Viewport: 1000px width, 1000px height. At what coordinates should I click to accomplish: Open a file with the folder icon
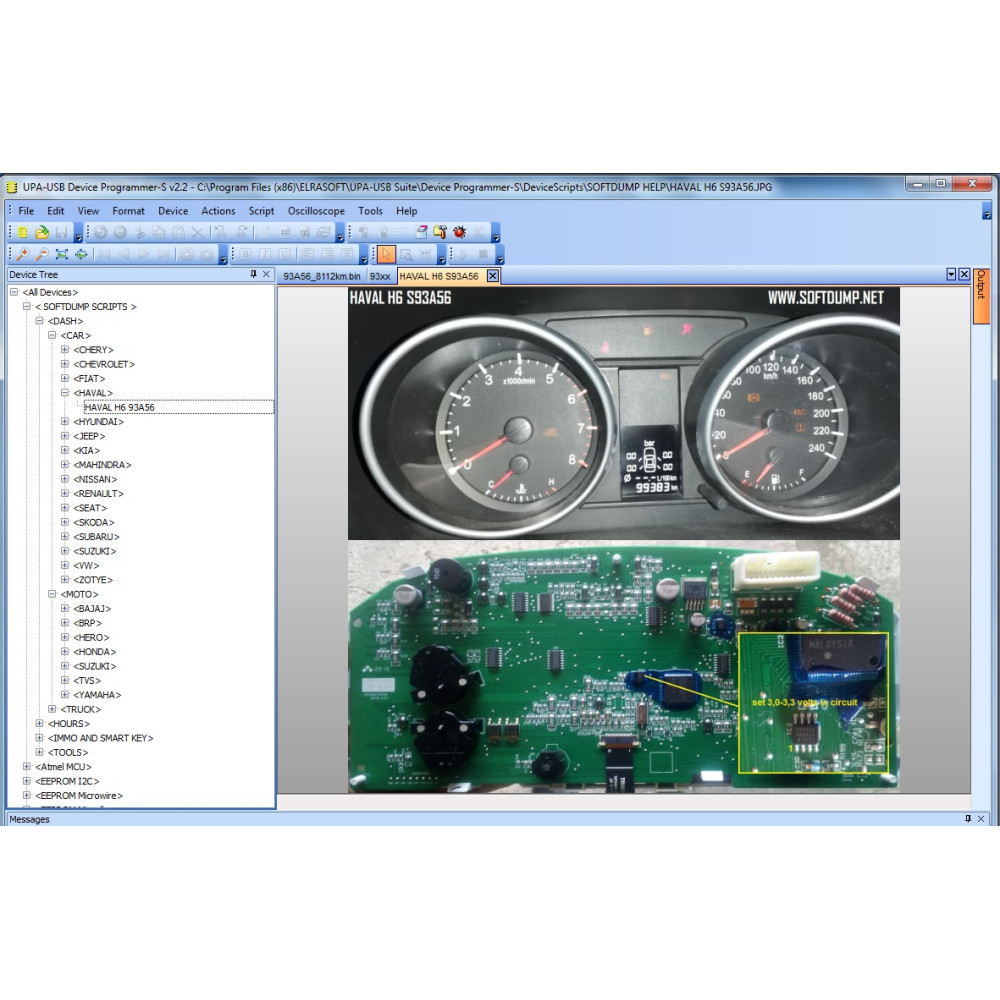point(42,233)
